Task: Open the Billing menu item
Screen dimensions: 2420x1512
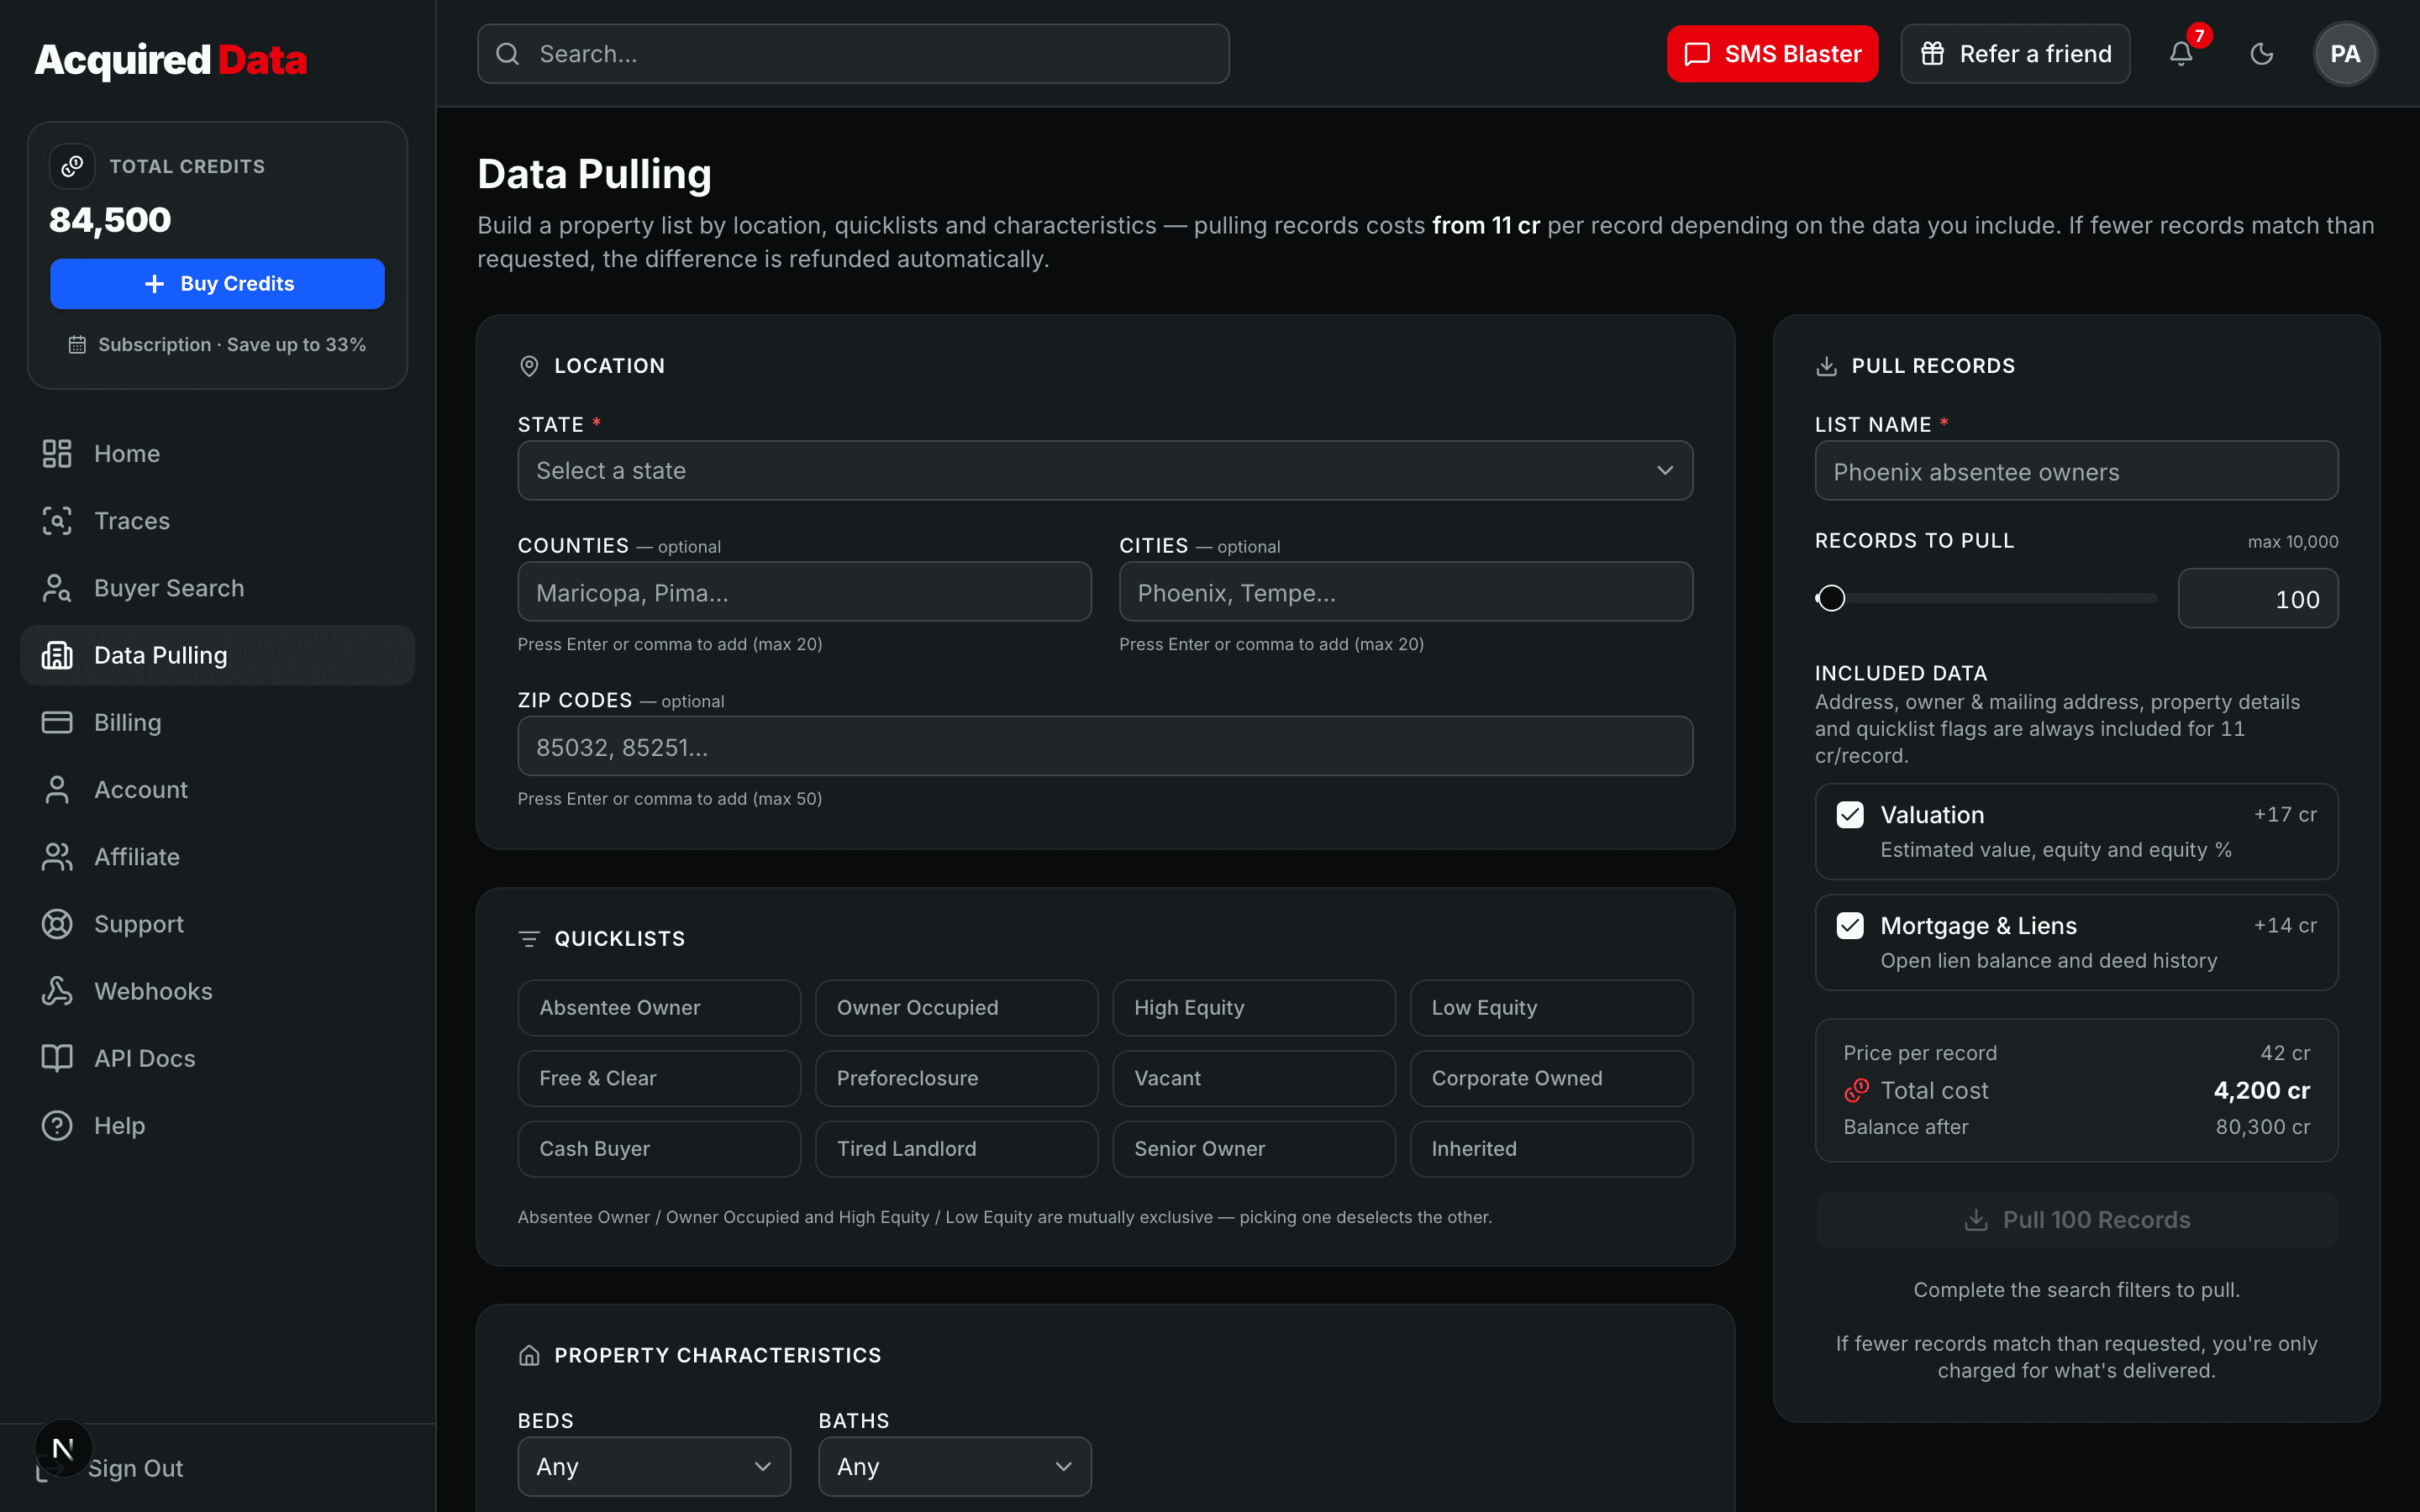Action: point(217,722)
